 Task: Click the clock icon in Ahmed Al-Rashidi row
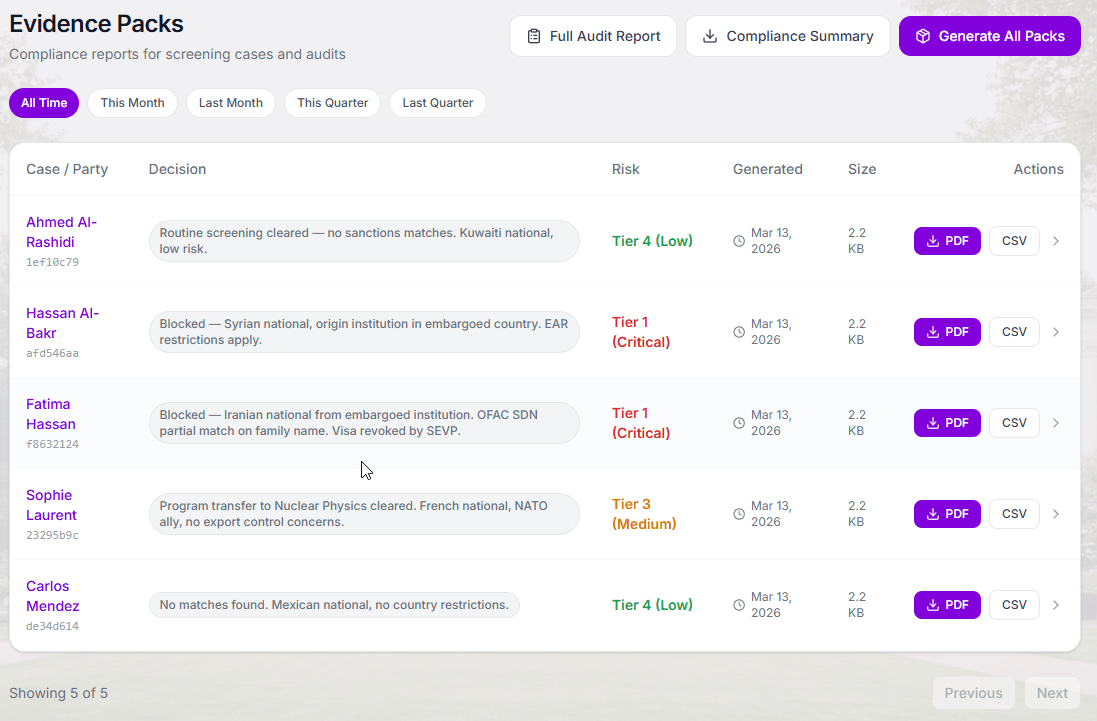coord(739,241)
